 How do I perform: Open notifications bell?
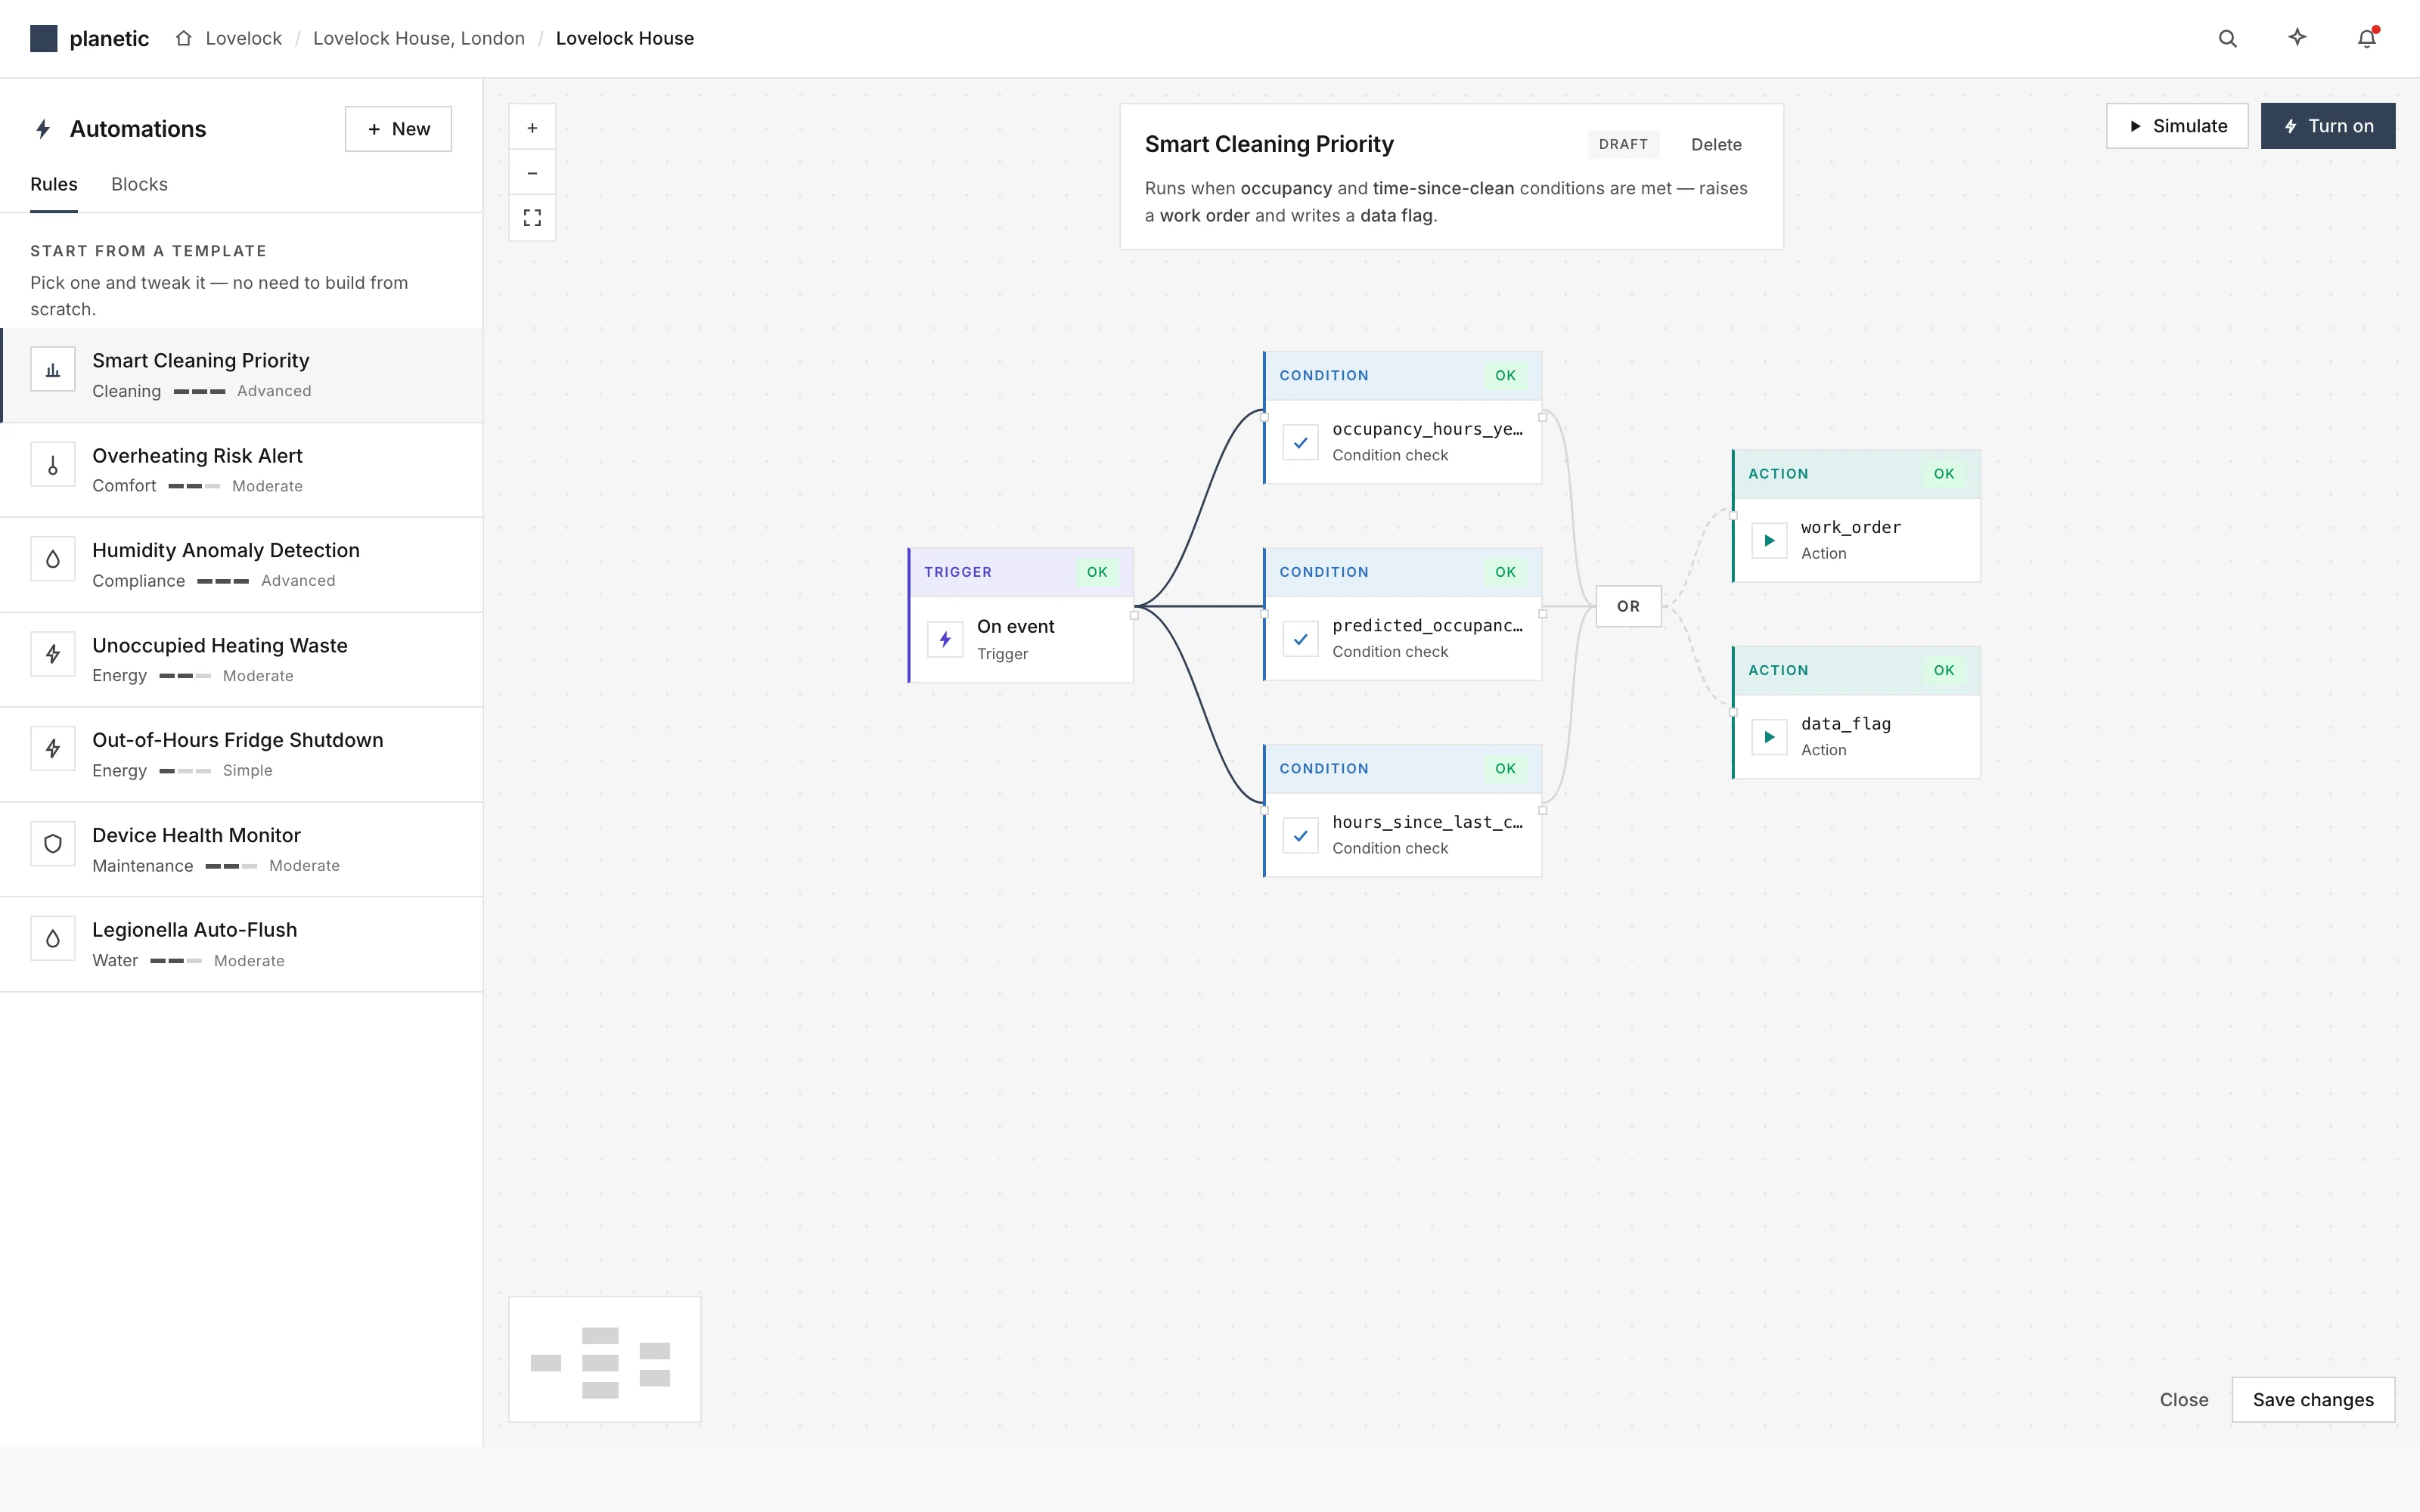pos(2366,38)
